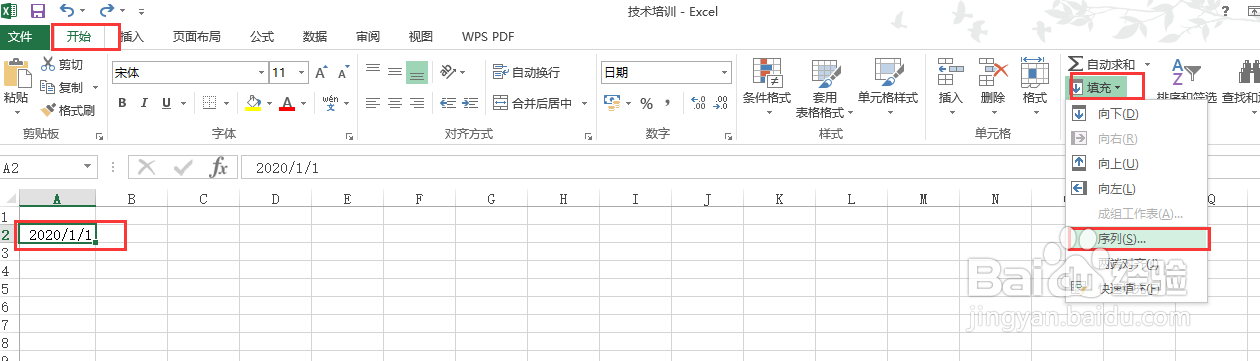Switch to 数据 Data tab
This screenshot has width=1260, height=361.
pos(315,37)
